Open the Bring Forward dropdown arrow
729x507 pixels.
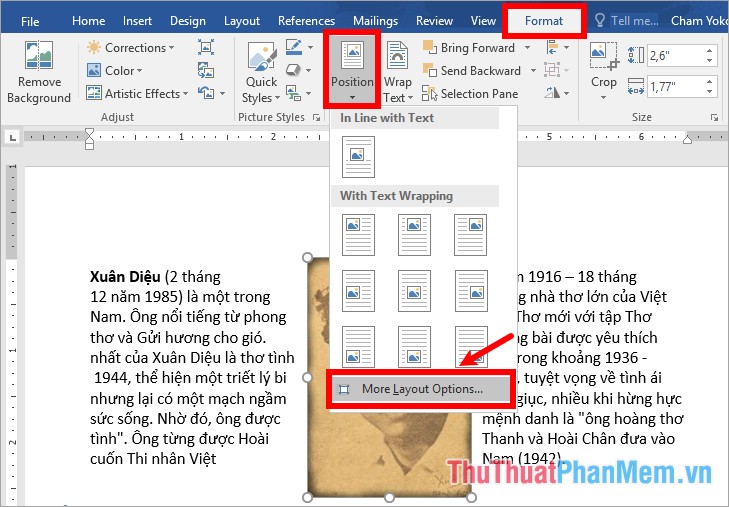(527, 47)
